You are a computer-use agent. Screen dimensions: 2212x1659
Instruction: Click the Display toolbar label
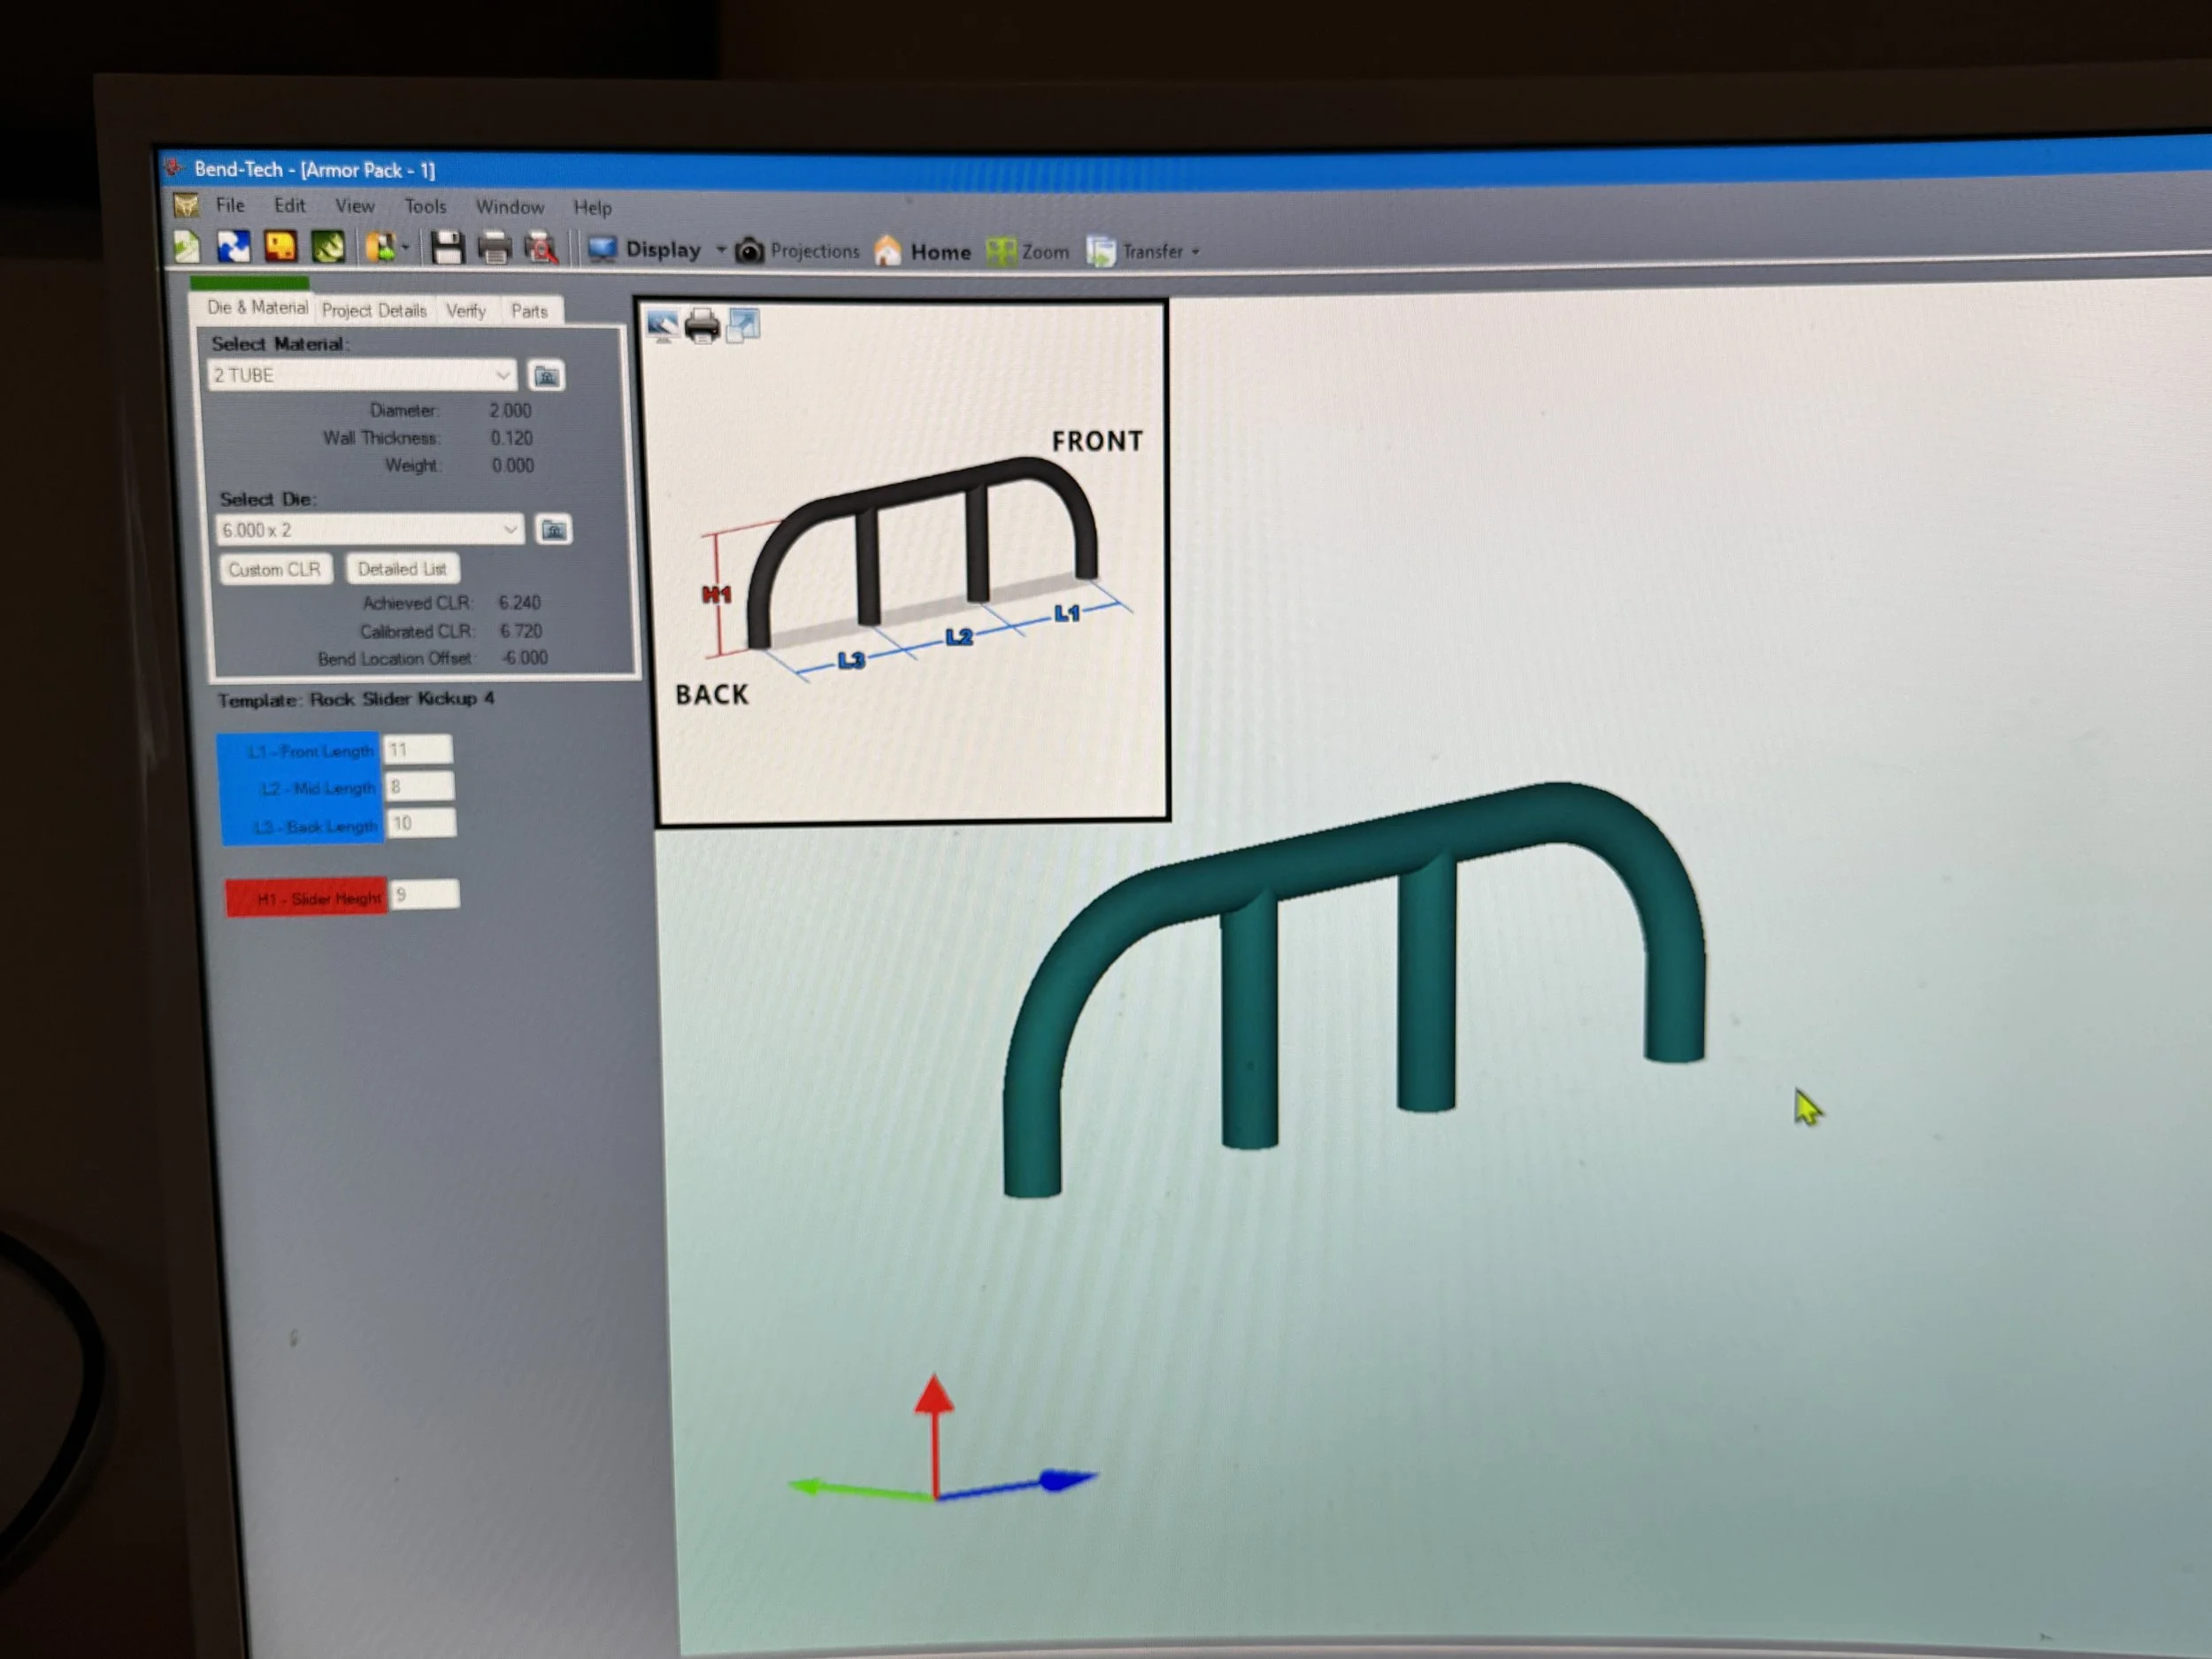[x=663, y=250]
